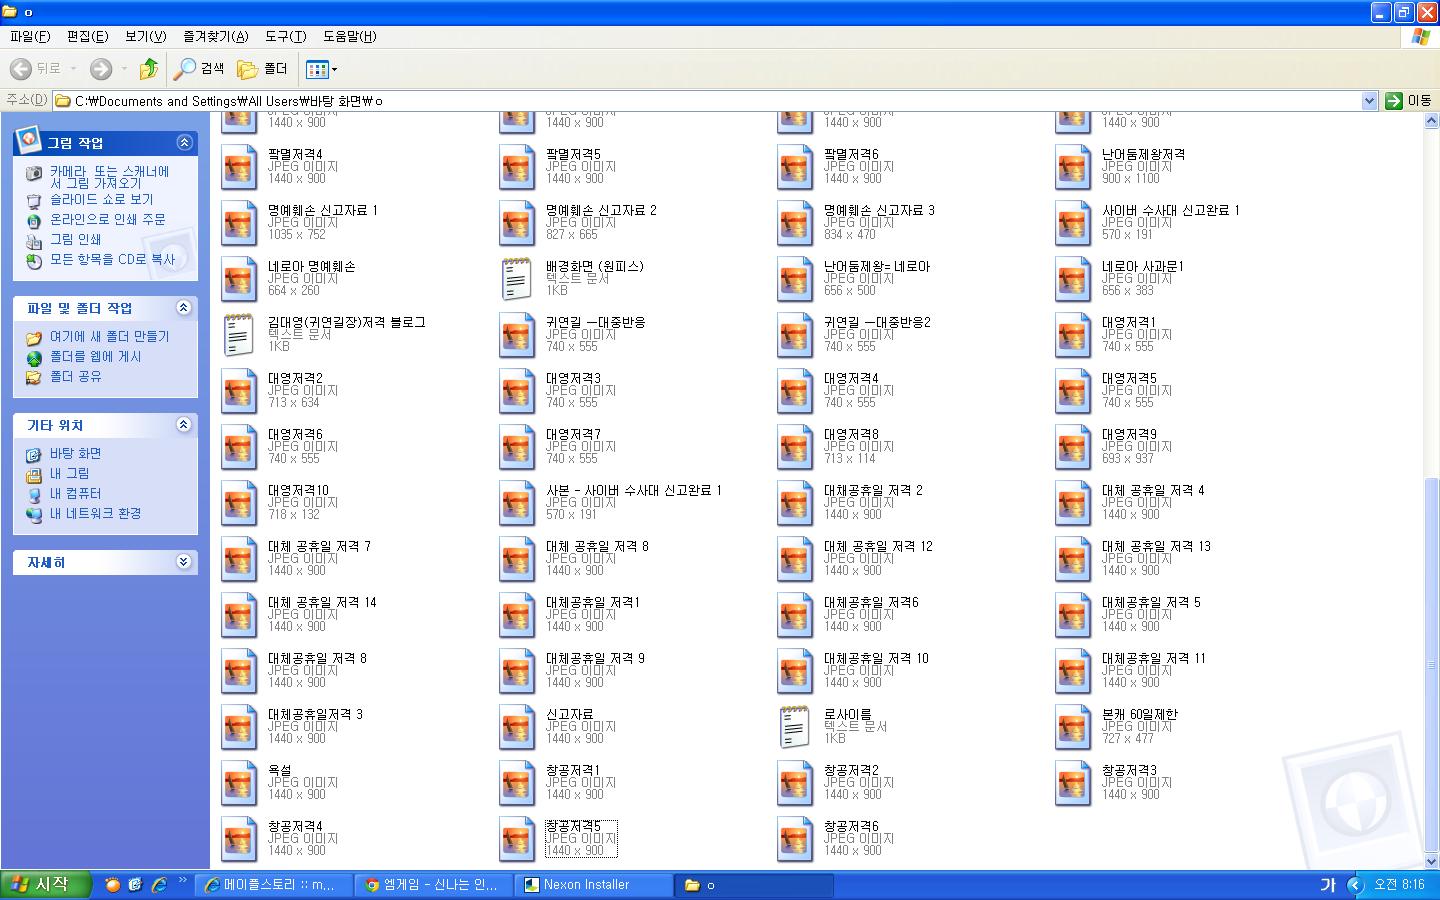Viewport: 1440px width, 900px height.
Task: Select 욕설 image file icon
Action: pyautogui.click(x=239, y=783)
